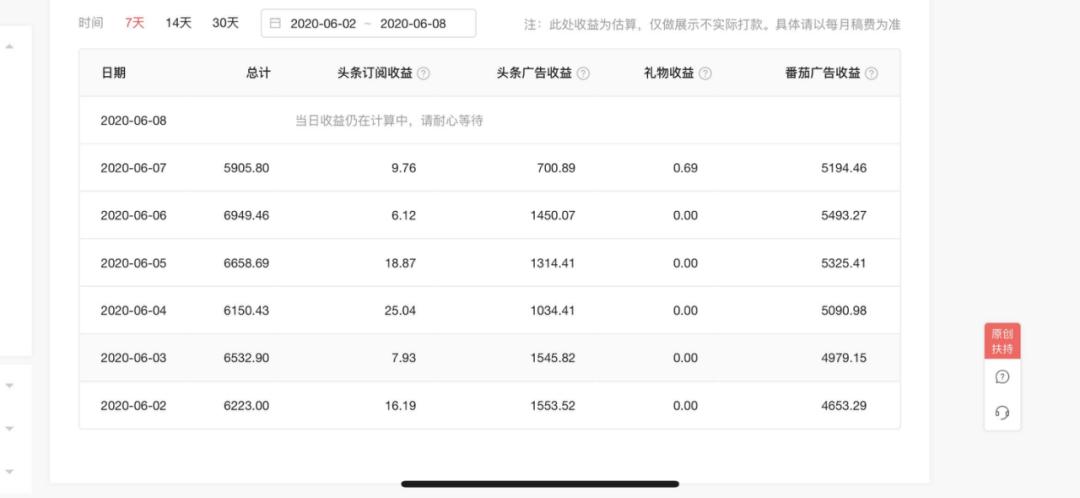Open help tooltip for 头条广告收益
The width and height of the screenshot is (1080, 498).
click(x=583, y=74)
